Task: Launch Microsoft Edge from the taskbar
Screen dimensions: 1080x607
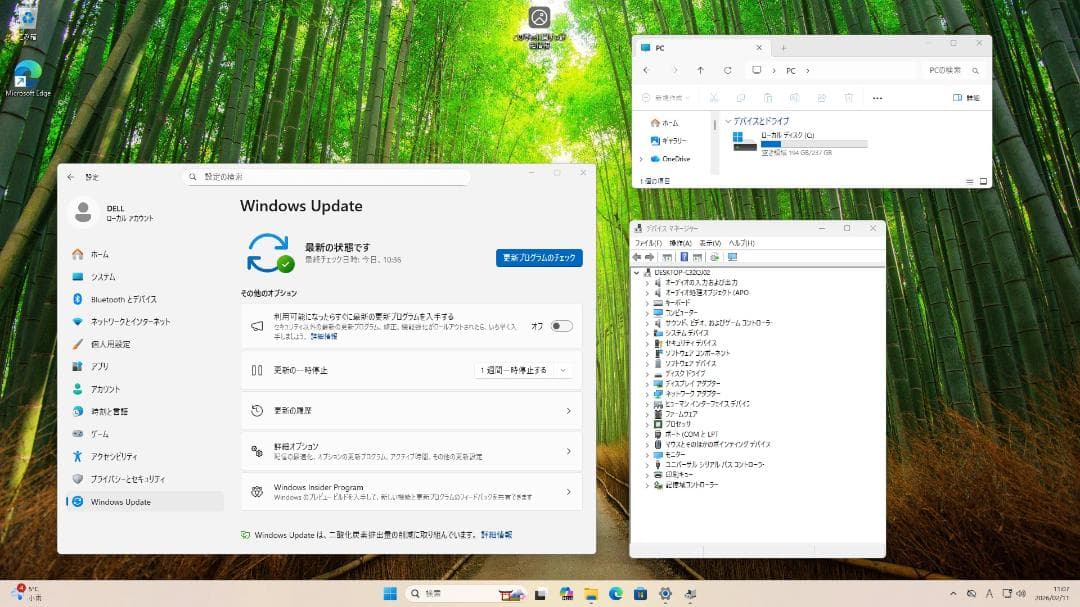Action: click(614, 594)
